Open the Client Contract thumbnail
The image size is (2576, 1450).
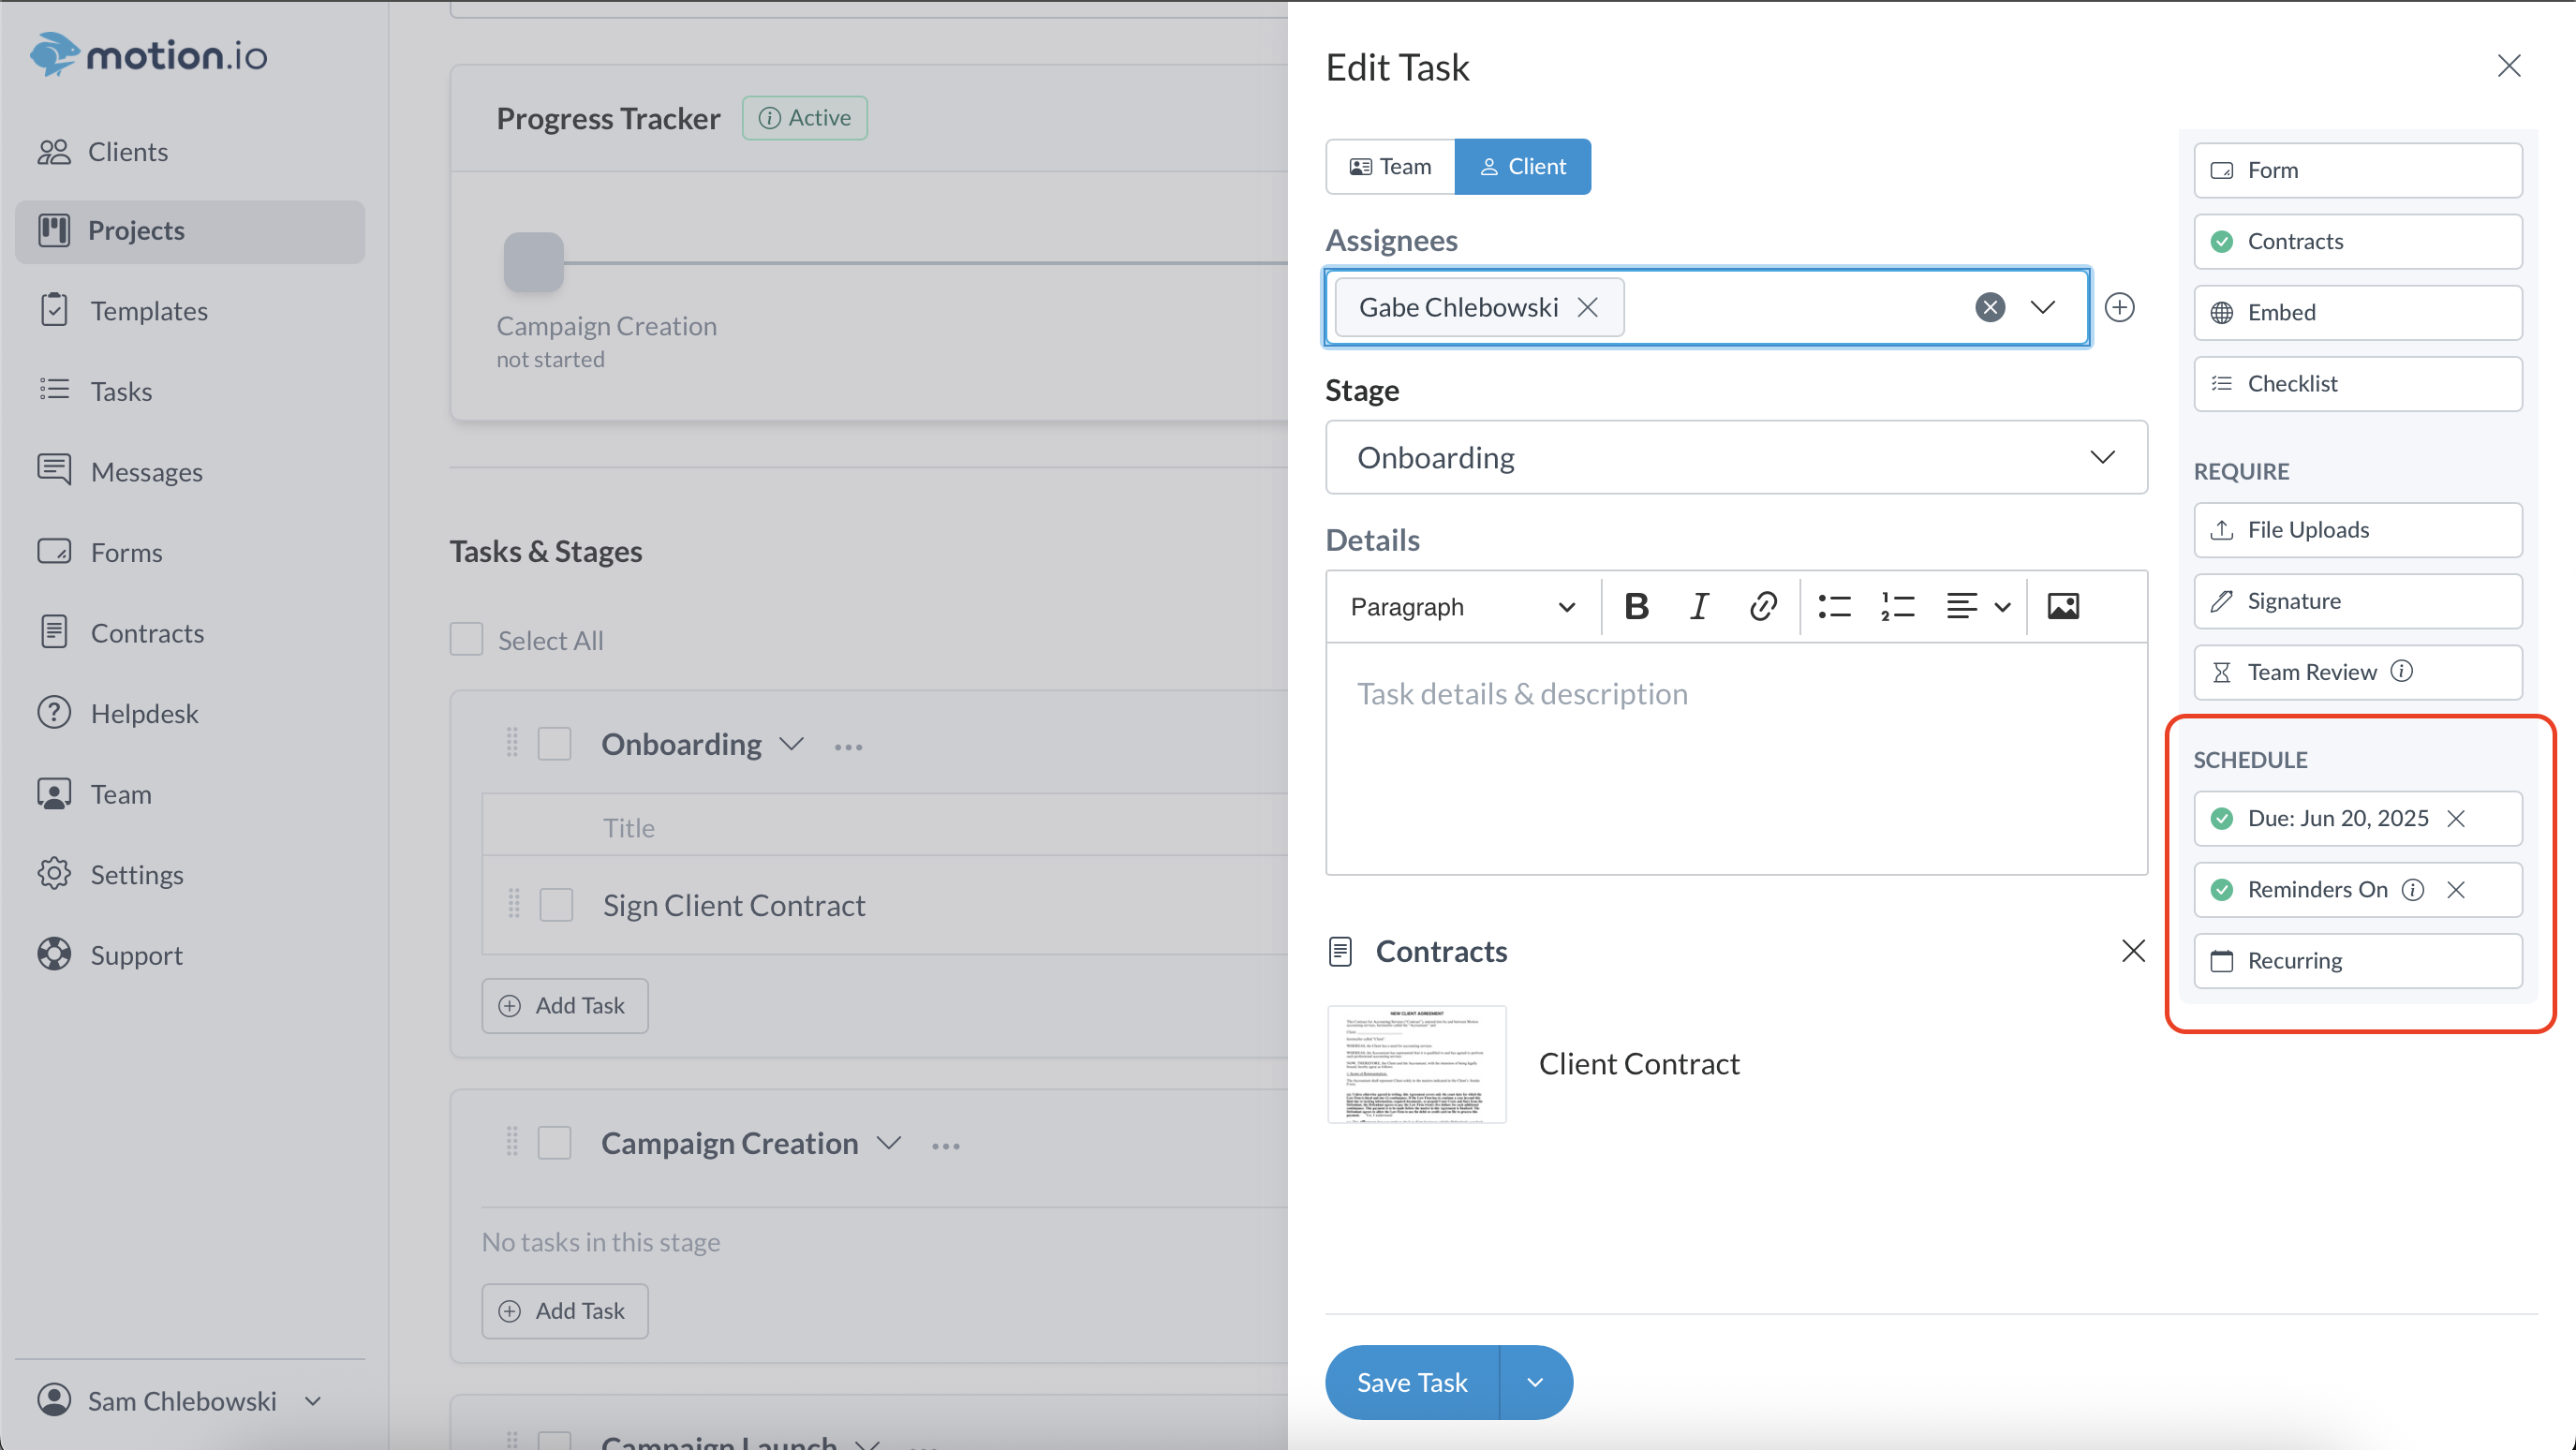tap(1416, 1064)
